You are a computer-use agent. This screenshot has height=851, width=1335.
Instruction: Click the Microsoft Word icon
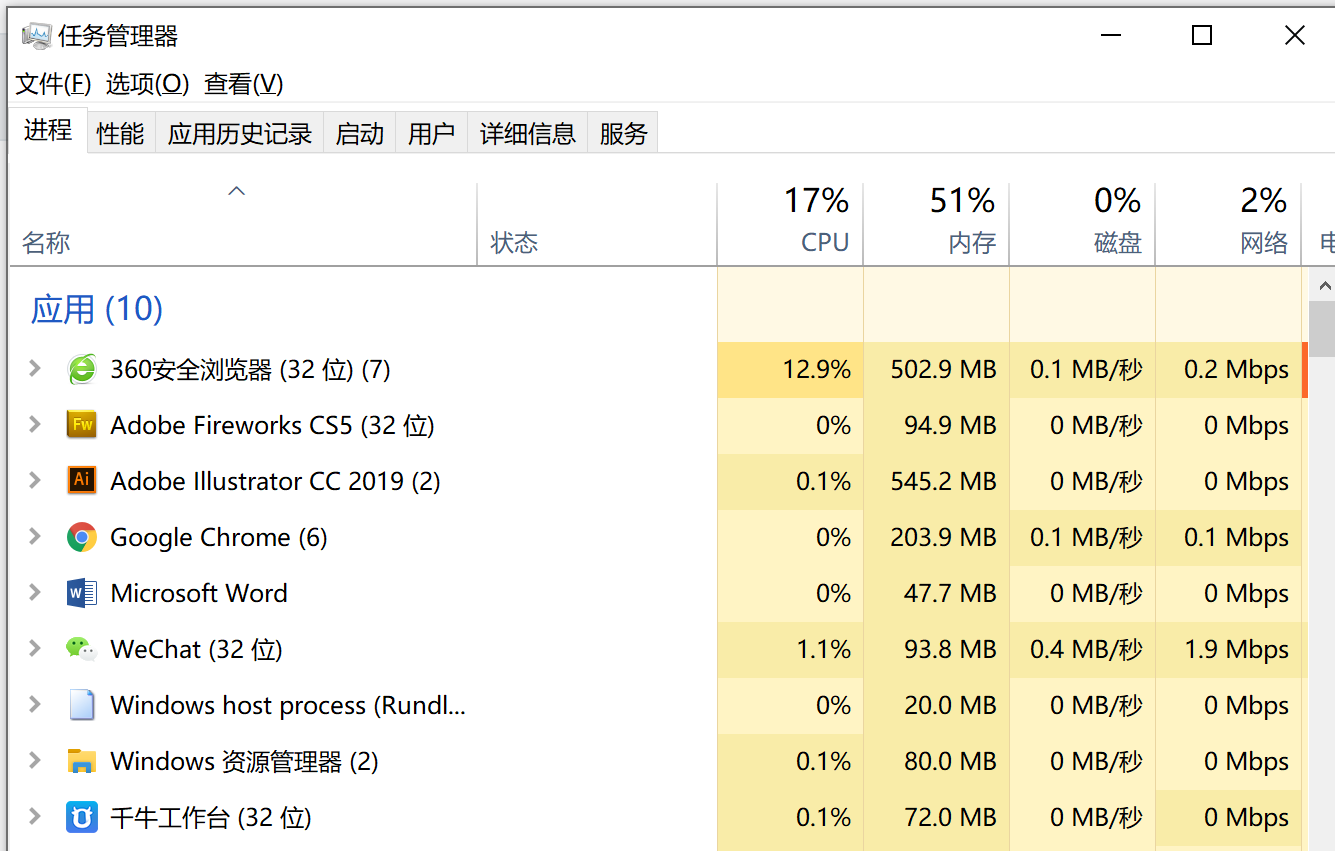click(82, 593)
